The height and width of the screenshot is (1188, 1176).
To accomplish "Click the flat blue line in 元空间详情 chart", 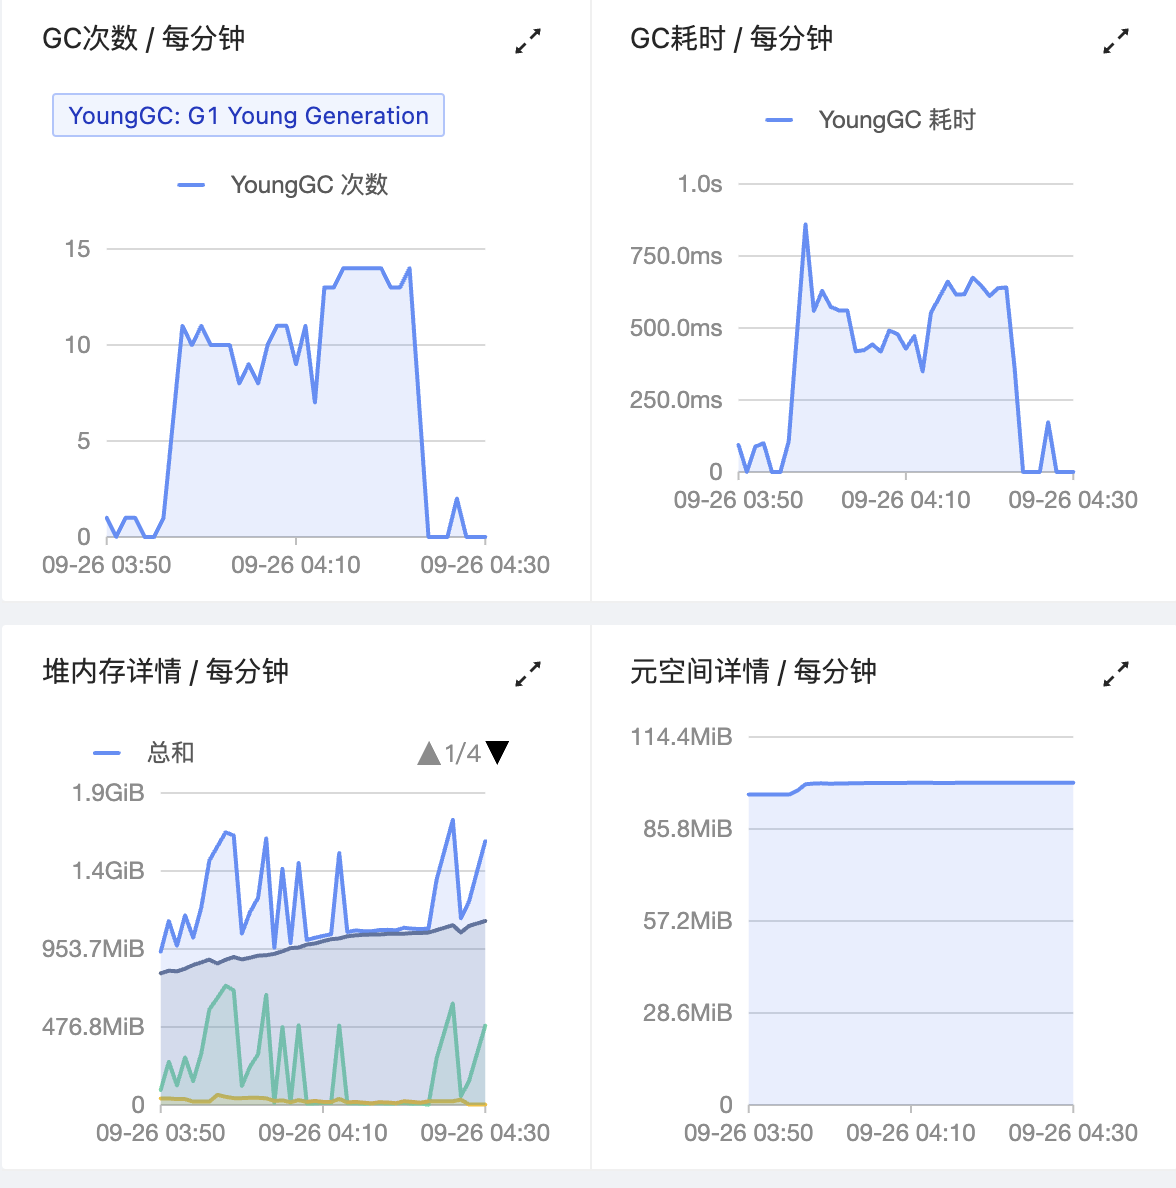I will [x=950, y=783].
